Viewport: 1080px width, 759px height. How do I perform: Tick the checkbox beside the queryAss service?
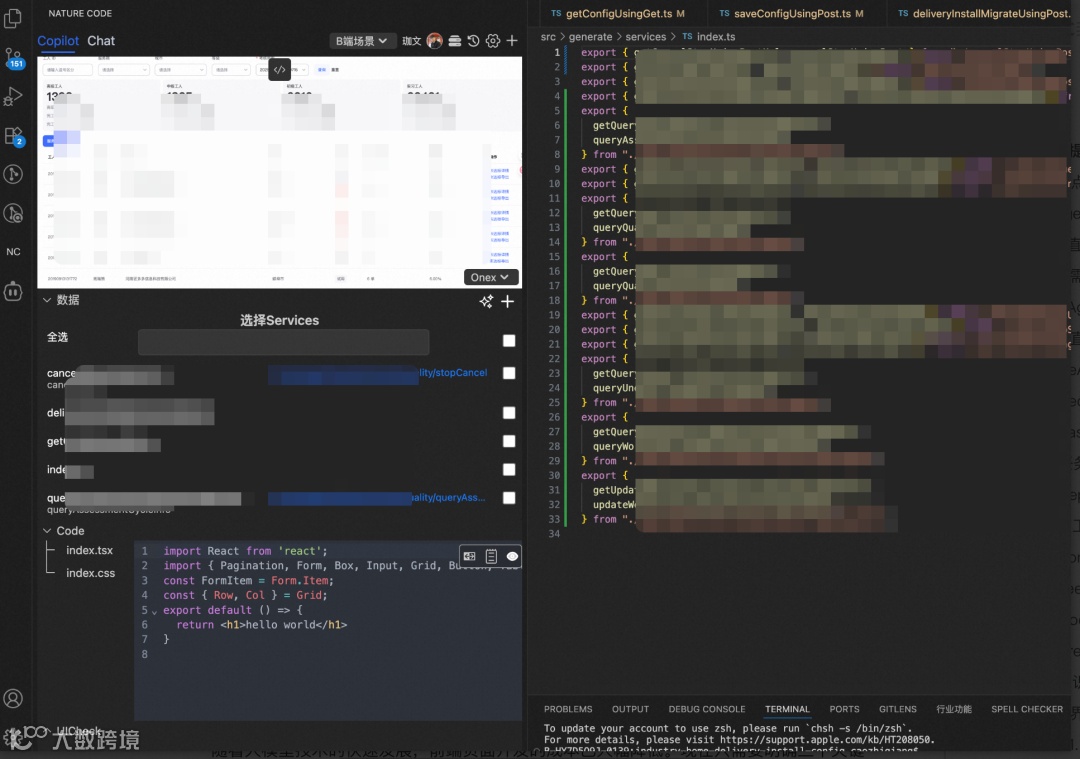point(509,497)
